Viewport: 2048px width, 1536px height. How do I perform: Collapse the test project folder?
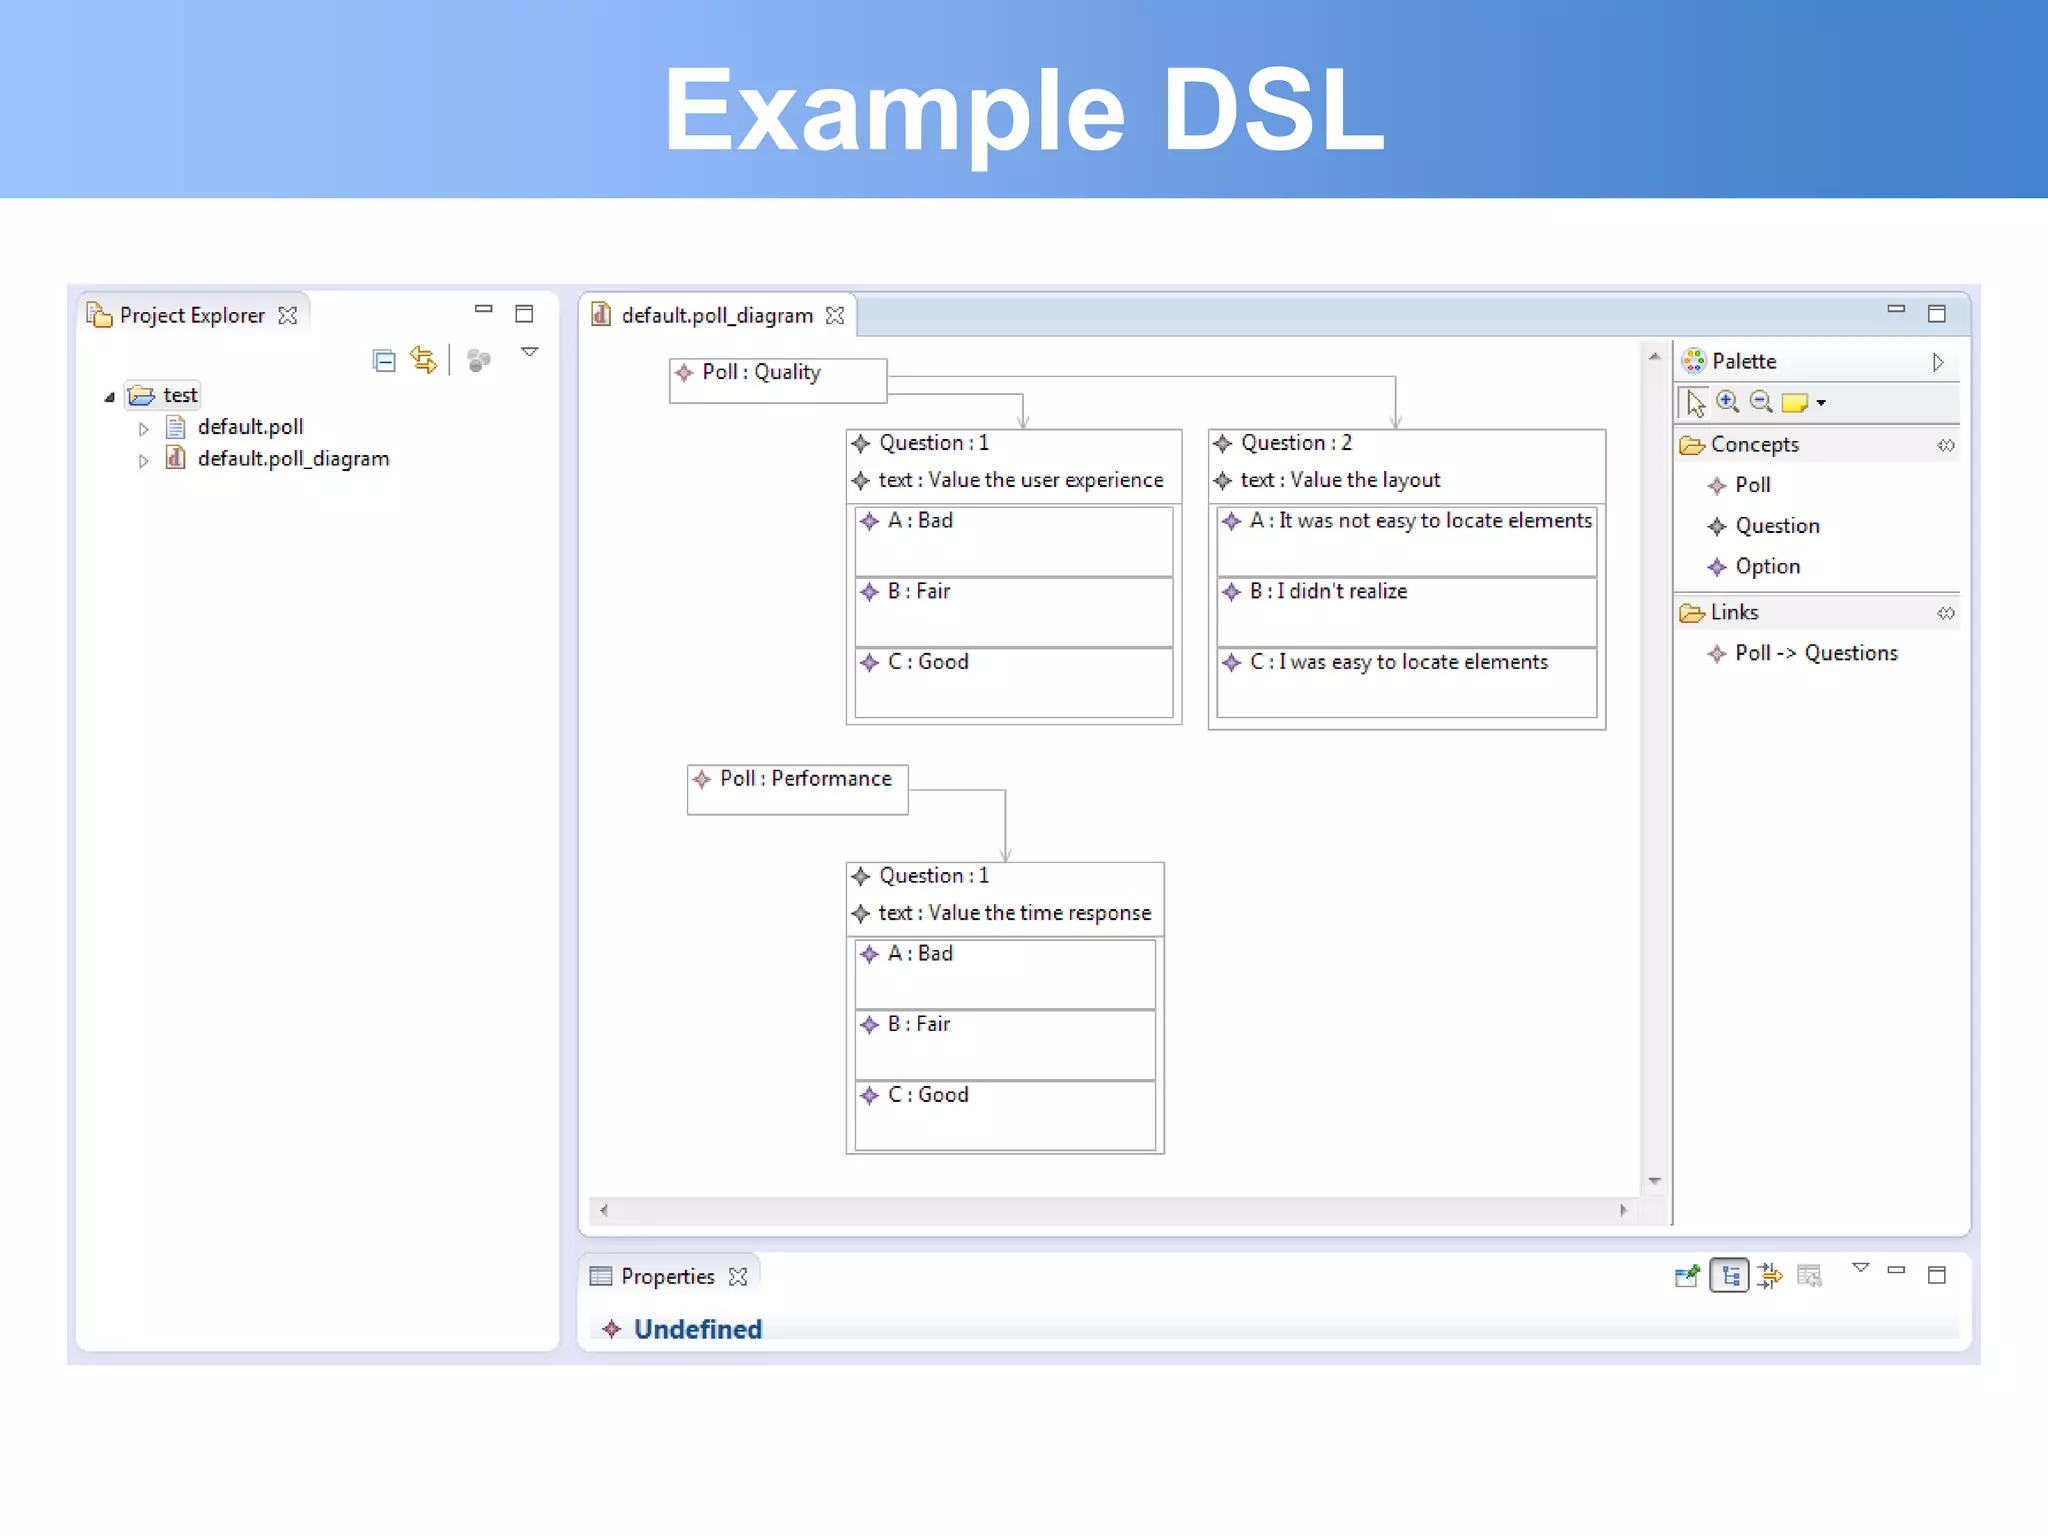109,397
